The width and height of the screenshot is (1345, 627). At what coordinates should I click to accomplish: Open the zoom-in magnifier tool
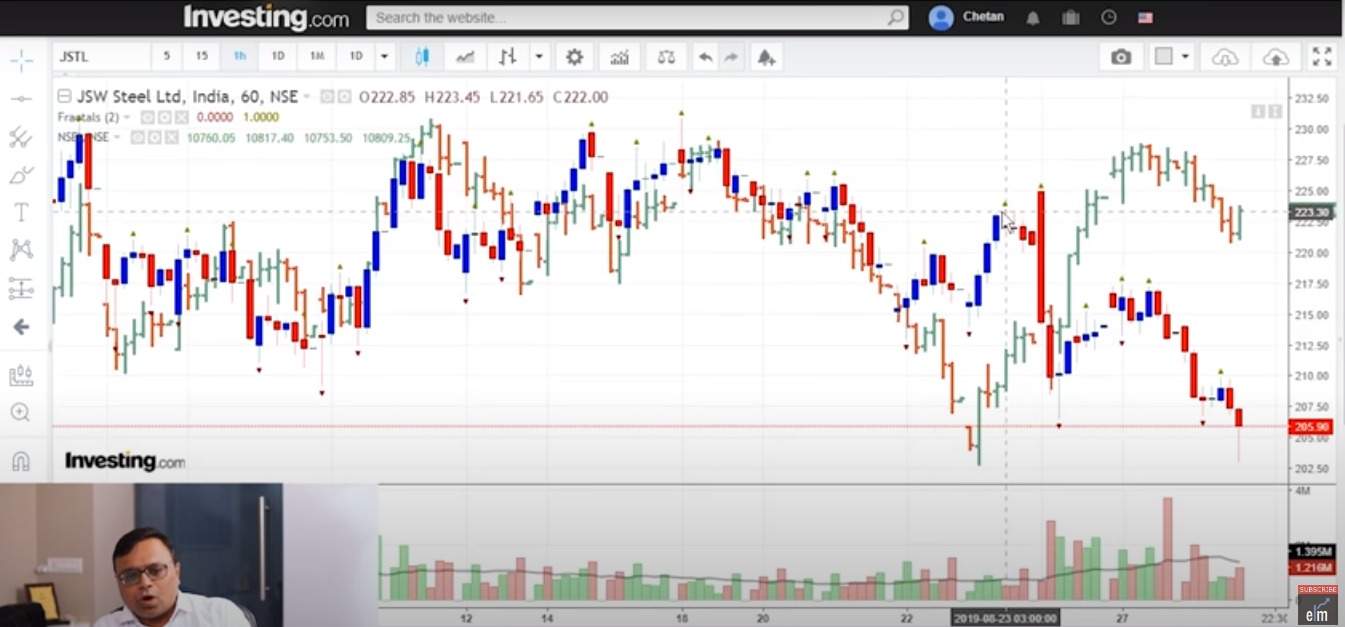pyautogui.click(x=21, y=412)
